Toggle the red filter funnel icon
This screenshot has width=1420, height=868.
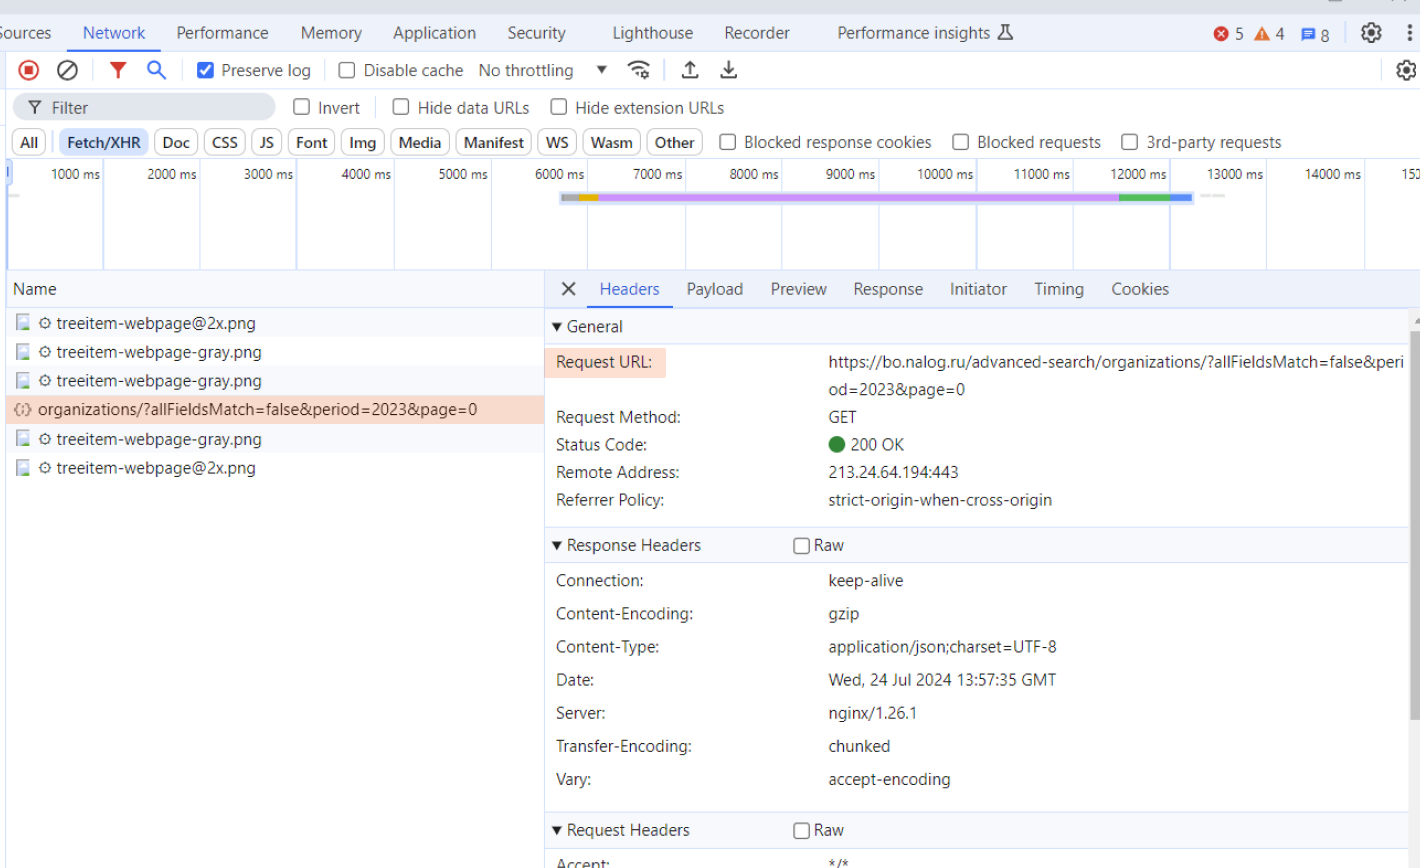click(x=118, y=70)
